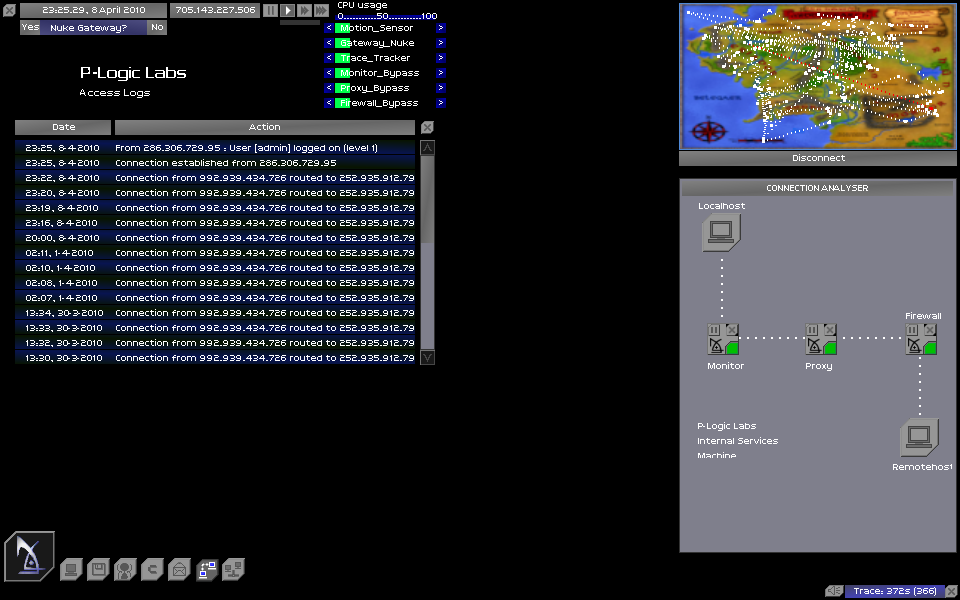Pause the Proxy bypass in analyser
The width and height of the screenshot is (960, 600).
813,329
